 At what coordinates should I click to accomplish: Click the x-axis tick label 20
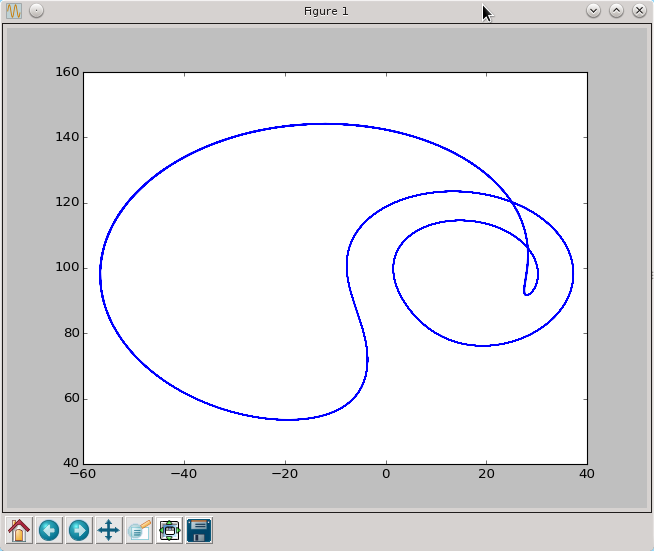pyautogui.click(x=486, y=474)
